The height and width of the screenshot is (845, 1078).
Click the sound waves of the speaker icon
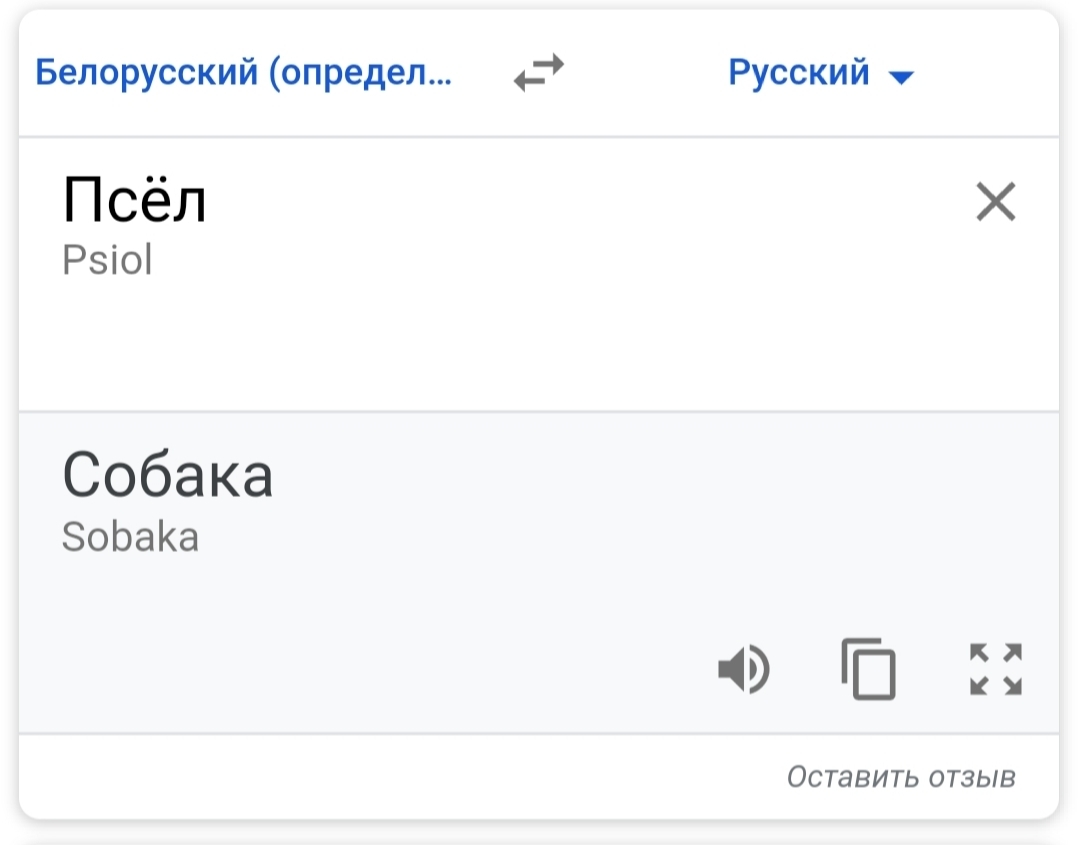coord(758,669)
